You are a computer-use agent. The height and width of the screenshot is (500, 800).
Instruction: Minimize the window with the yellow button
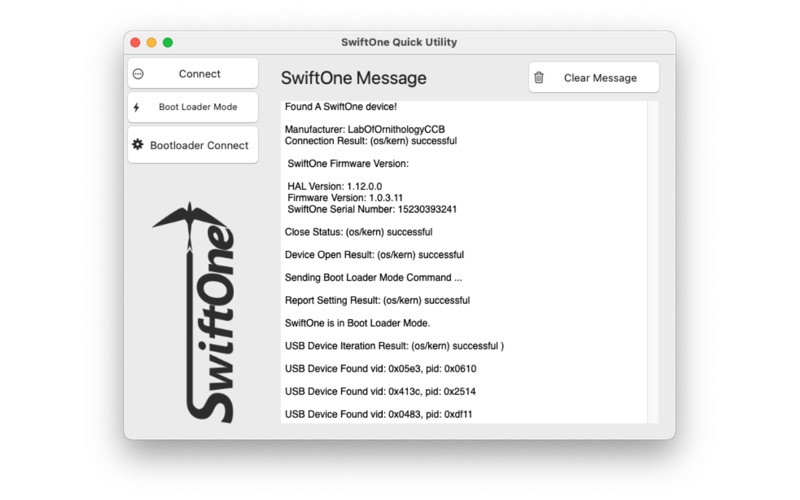click(x=152, y=42)
